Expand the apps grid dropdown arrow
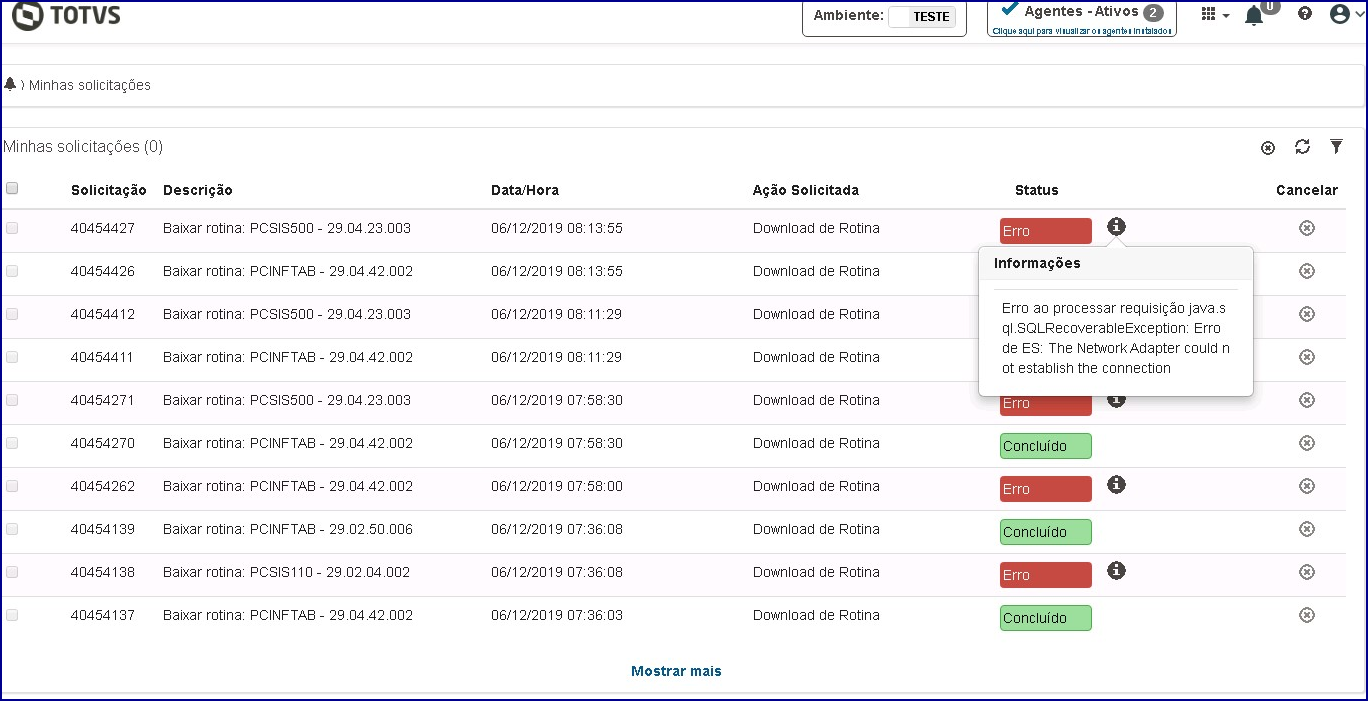 1226,17
